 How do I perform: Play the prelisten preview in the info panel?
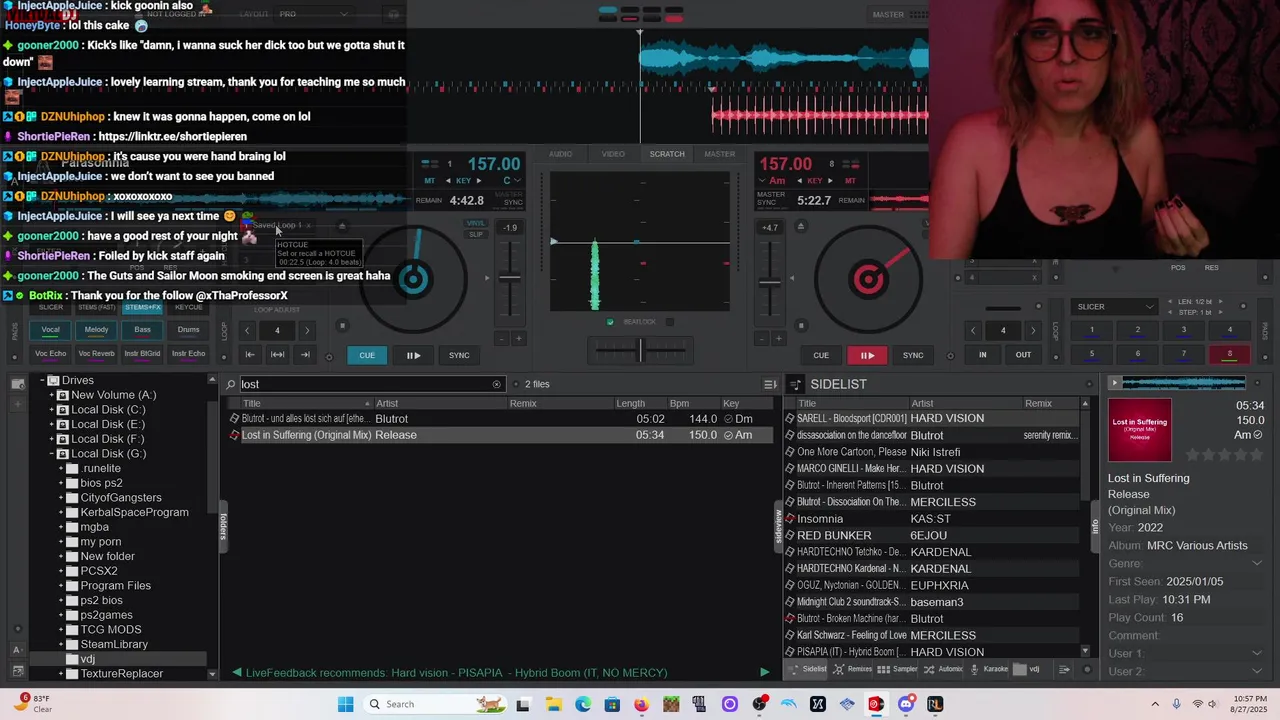point(1115,382)
